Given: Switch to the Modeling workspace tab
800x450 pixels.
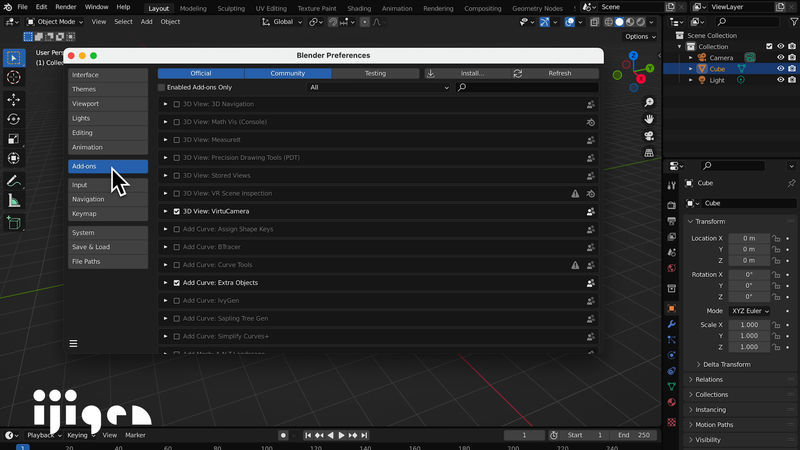Looking at the screenshot, I should click(x=193, y=8).
